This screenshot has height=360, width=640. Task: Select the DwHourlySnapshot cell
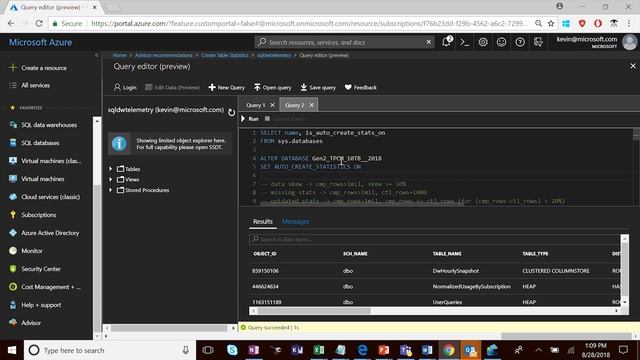point(456,271)
